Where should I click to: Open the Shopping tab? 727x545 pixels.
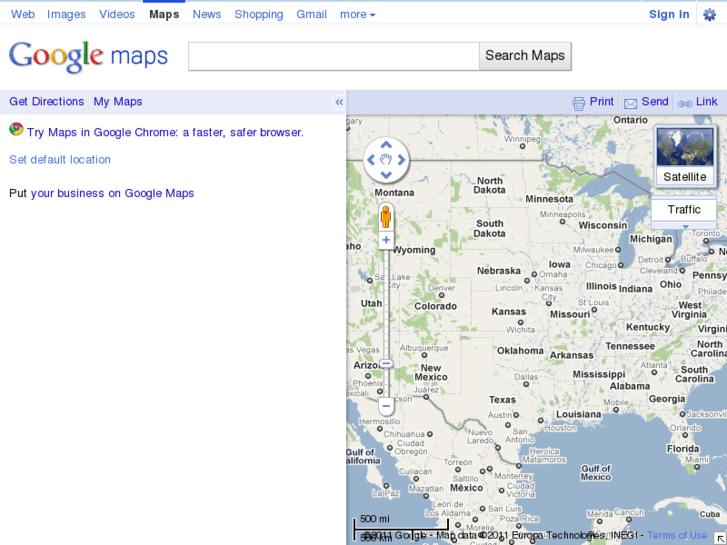(x=259, y=14)
